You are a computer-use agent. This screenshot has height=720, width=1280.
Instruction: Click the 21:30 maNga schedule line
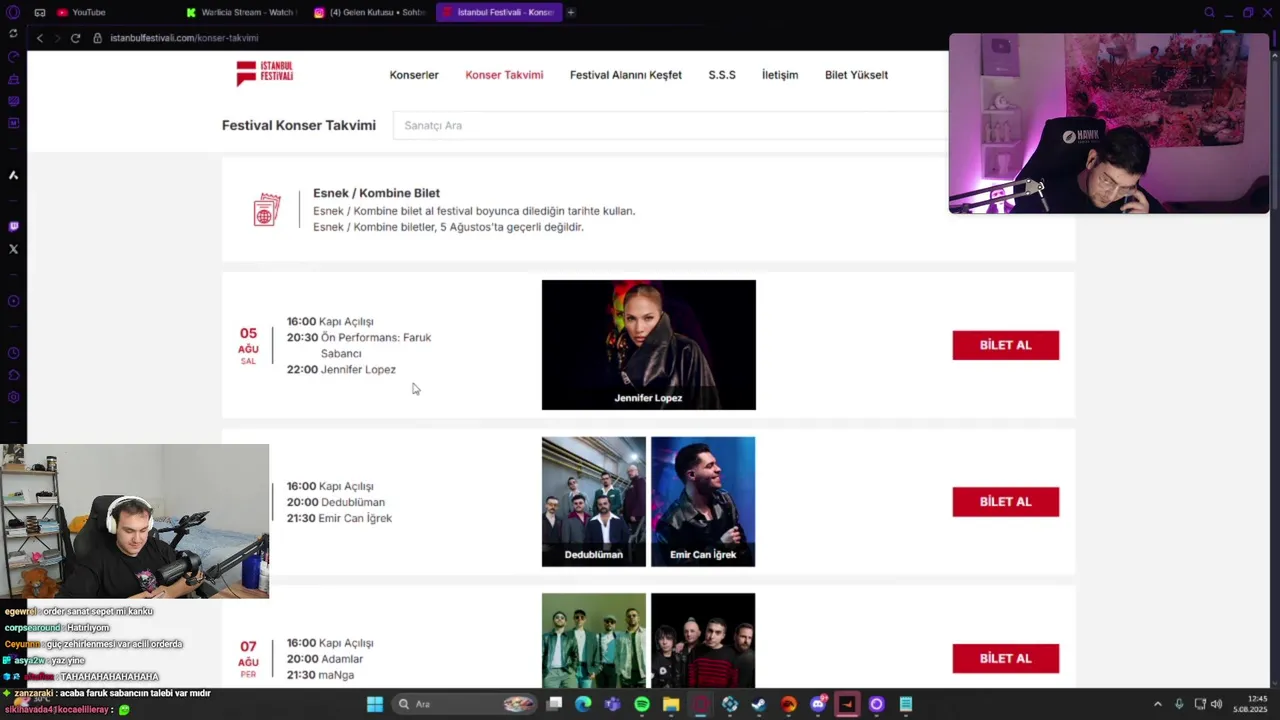[320, 675]
